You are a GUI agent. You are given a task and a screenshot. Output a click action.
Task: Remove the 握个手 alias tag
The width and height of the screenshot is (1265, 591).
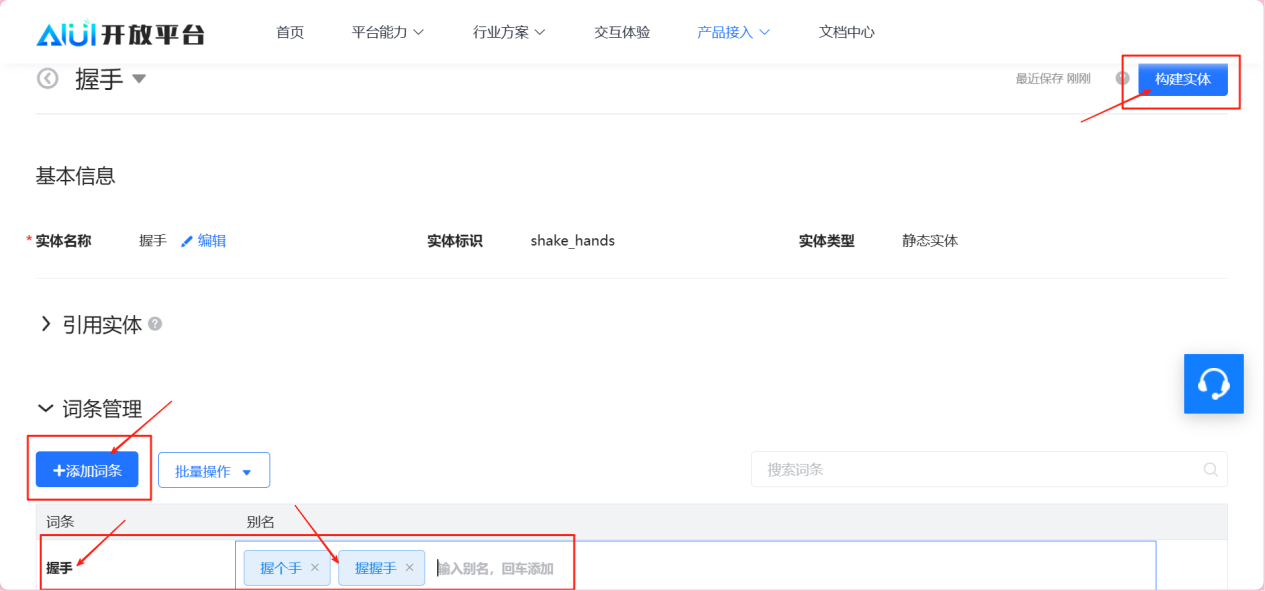tap(315, 568)
